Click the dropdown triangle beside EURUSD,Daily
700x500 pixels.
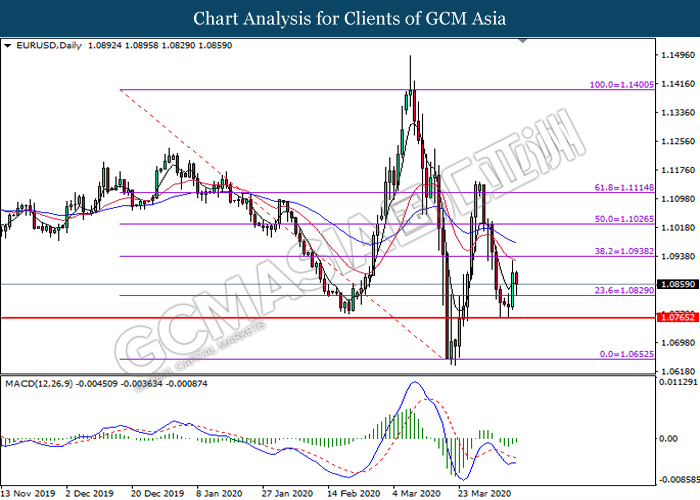7,46
